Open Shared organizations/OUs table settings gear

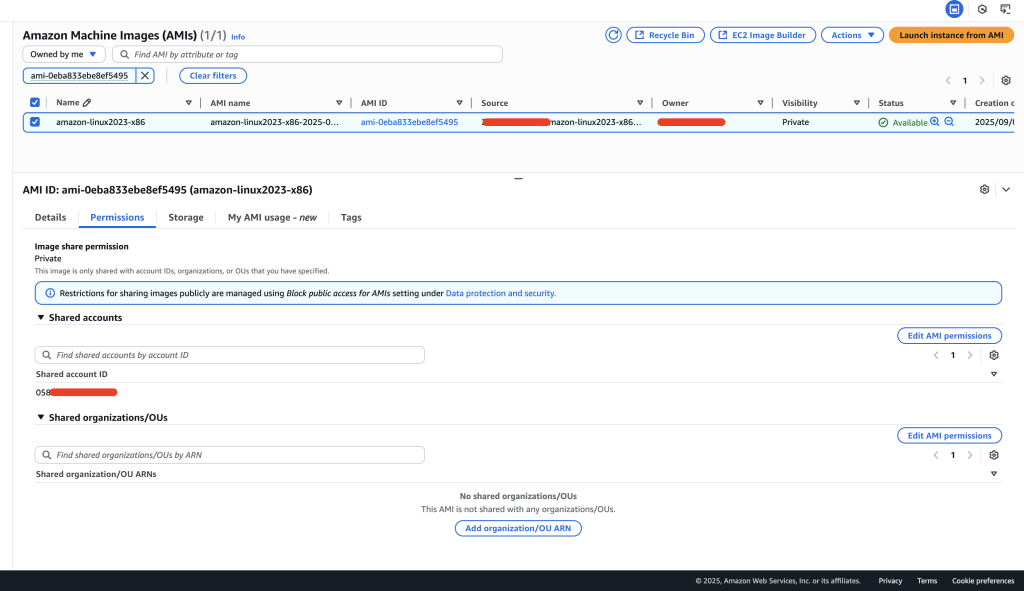pyautogui.click(x=994, y=455)
